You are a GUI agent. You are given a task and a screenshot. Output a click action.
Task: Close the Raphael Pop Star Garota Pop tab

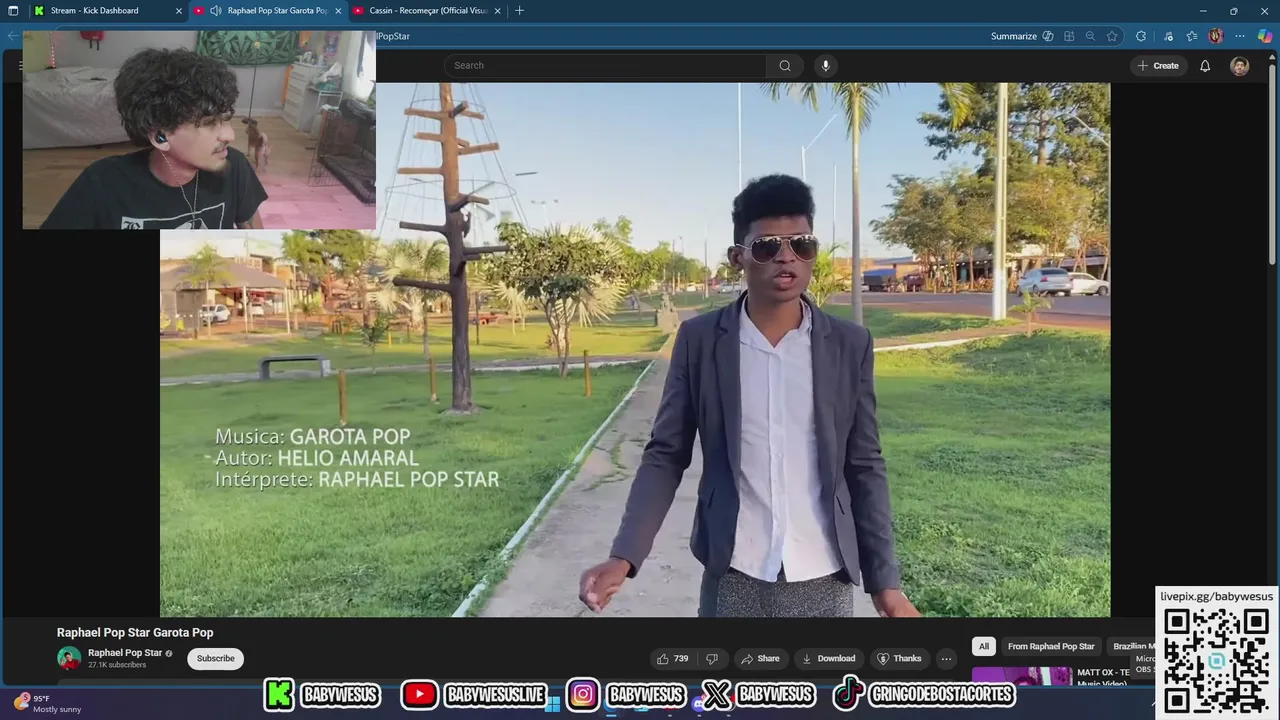coord(339,10)
